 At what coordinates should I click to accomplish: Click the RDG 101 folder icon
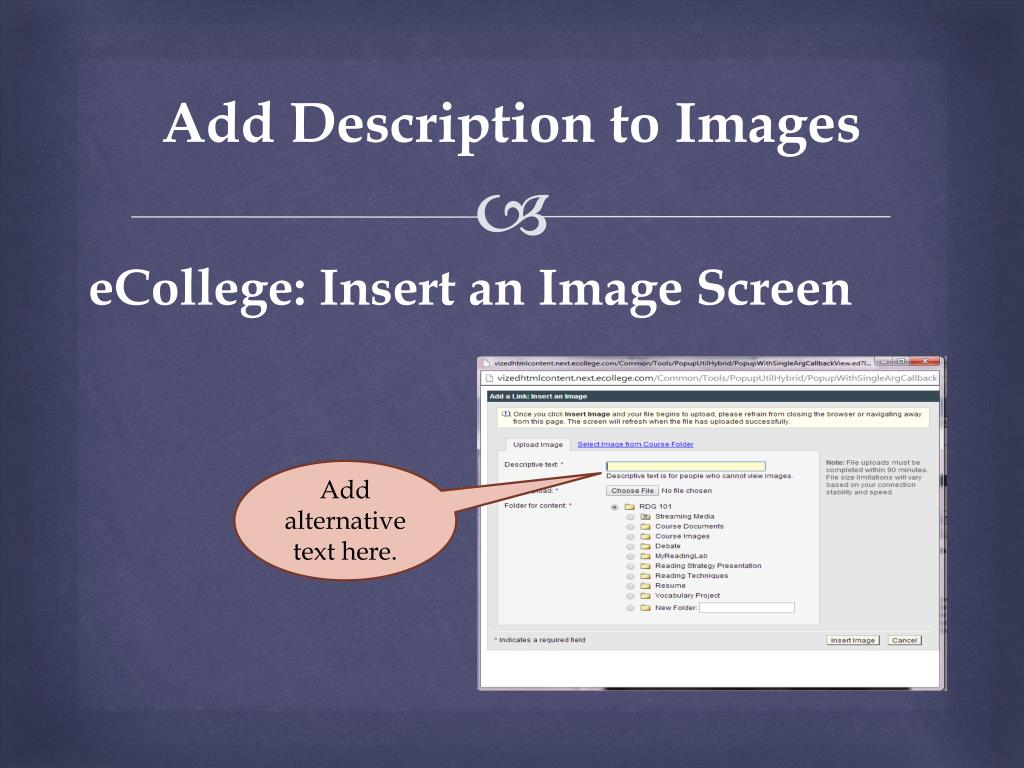pyautogui.click(x=630, y=507)
